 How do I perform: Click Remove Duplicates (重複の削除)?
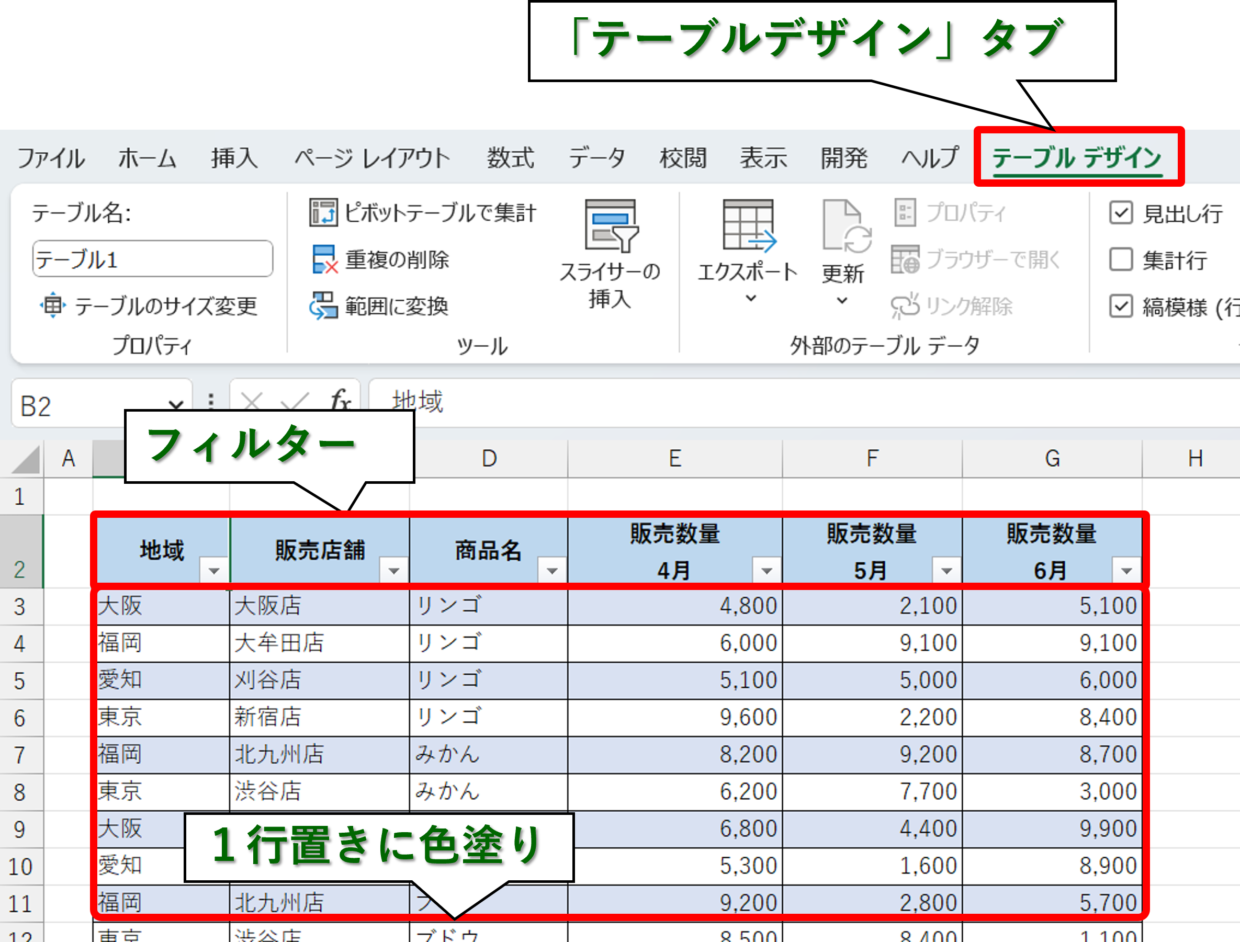click(380, 260)
